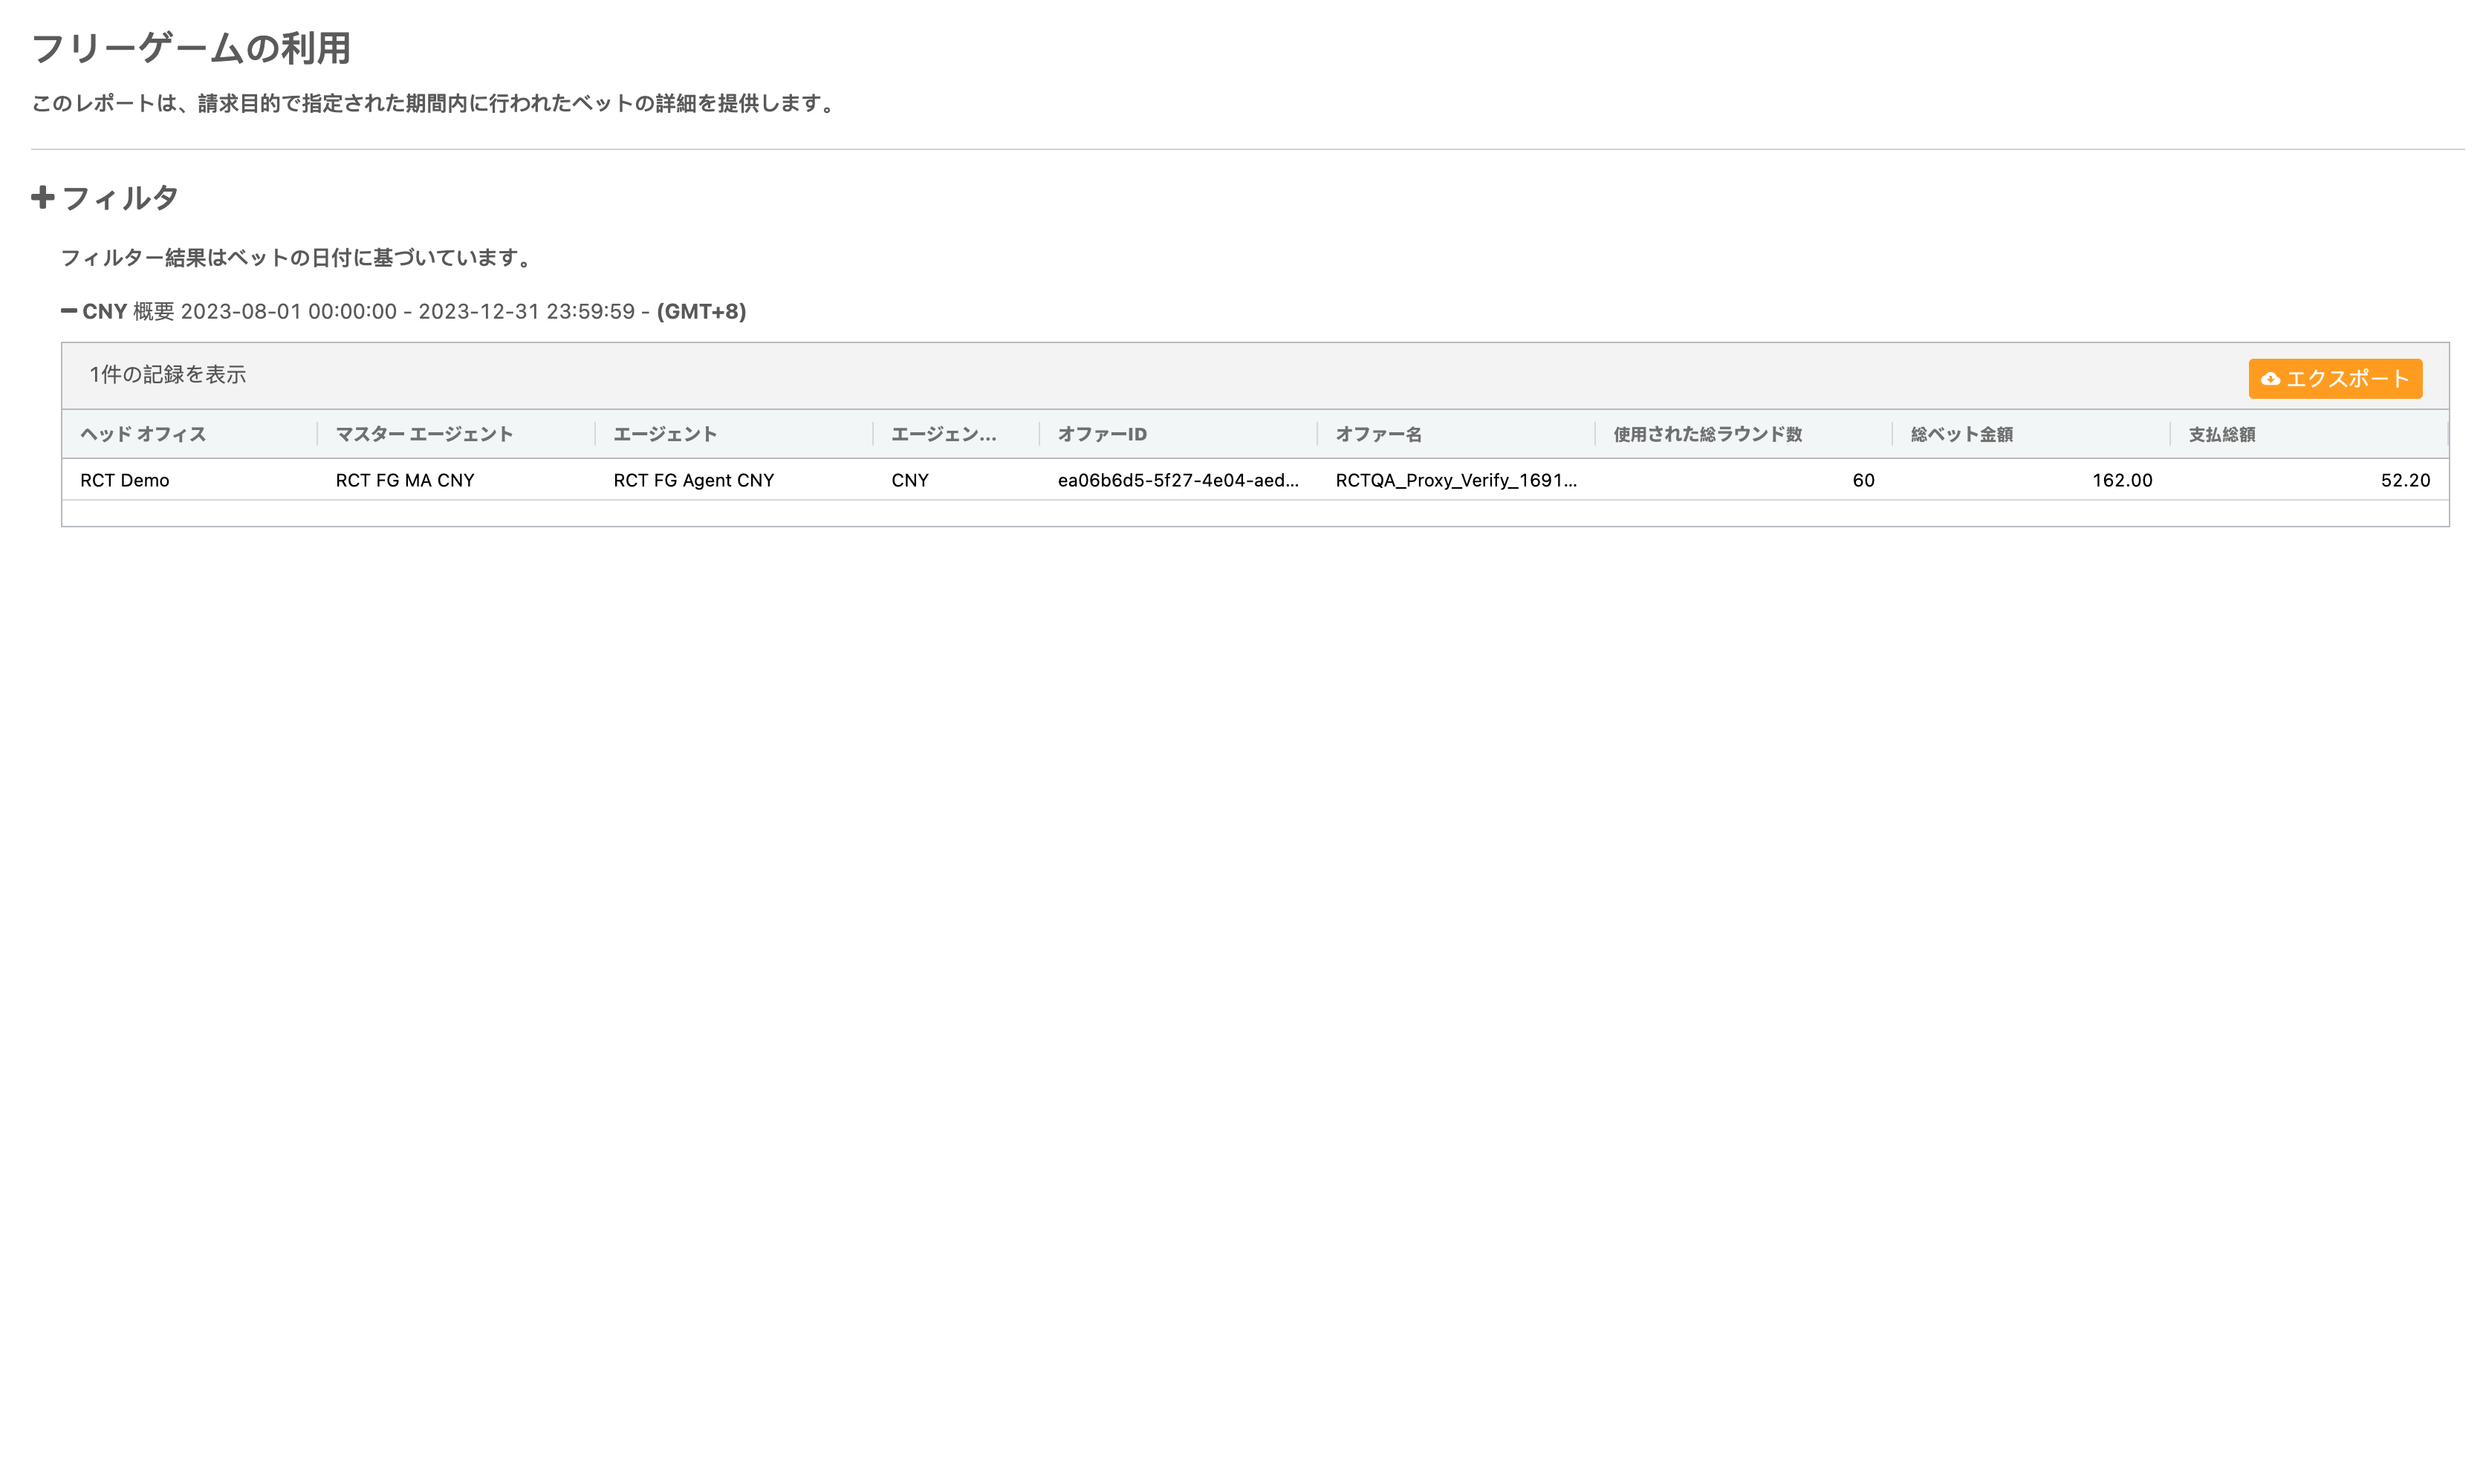Click the offer ID ea06b6d5 cell
The width and height of the screenshot is (2483, 1484).
point(1178,480)
